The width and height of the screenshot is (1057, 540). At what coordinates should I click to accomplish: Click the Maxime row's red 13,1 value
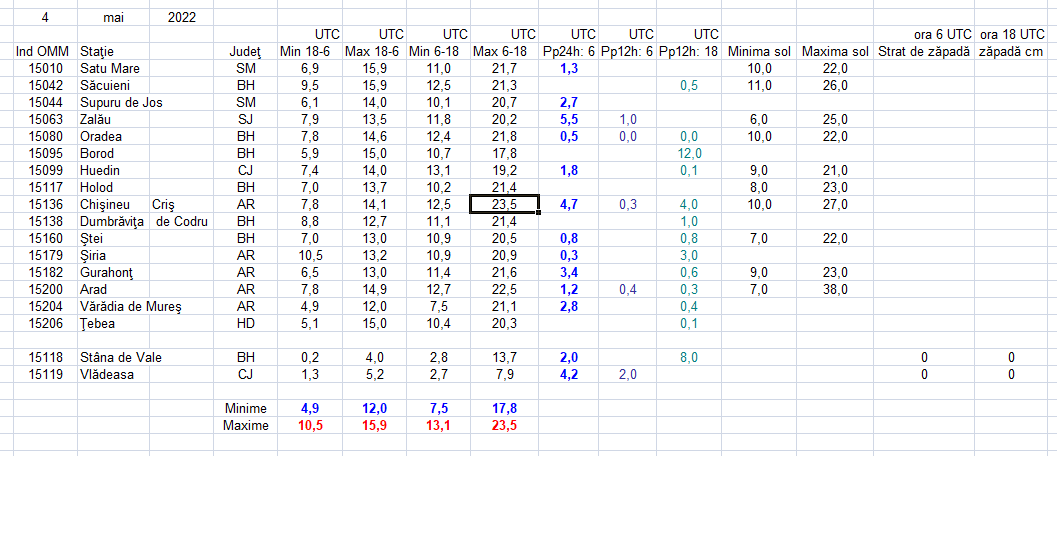438,425
